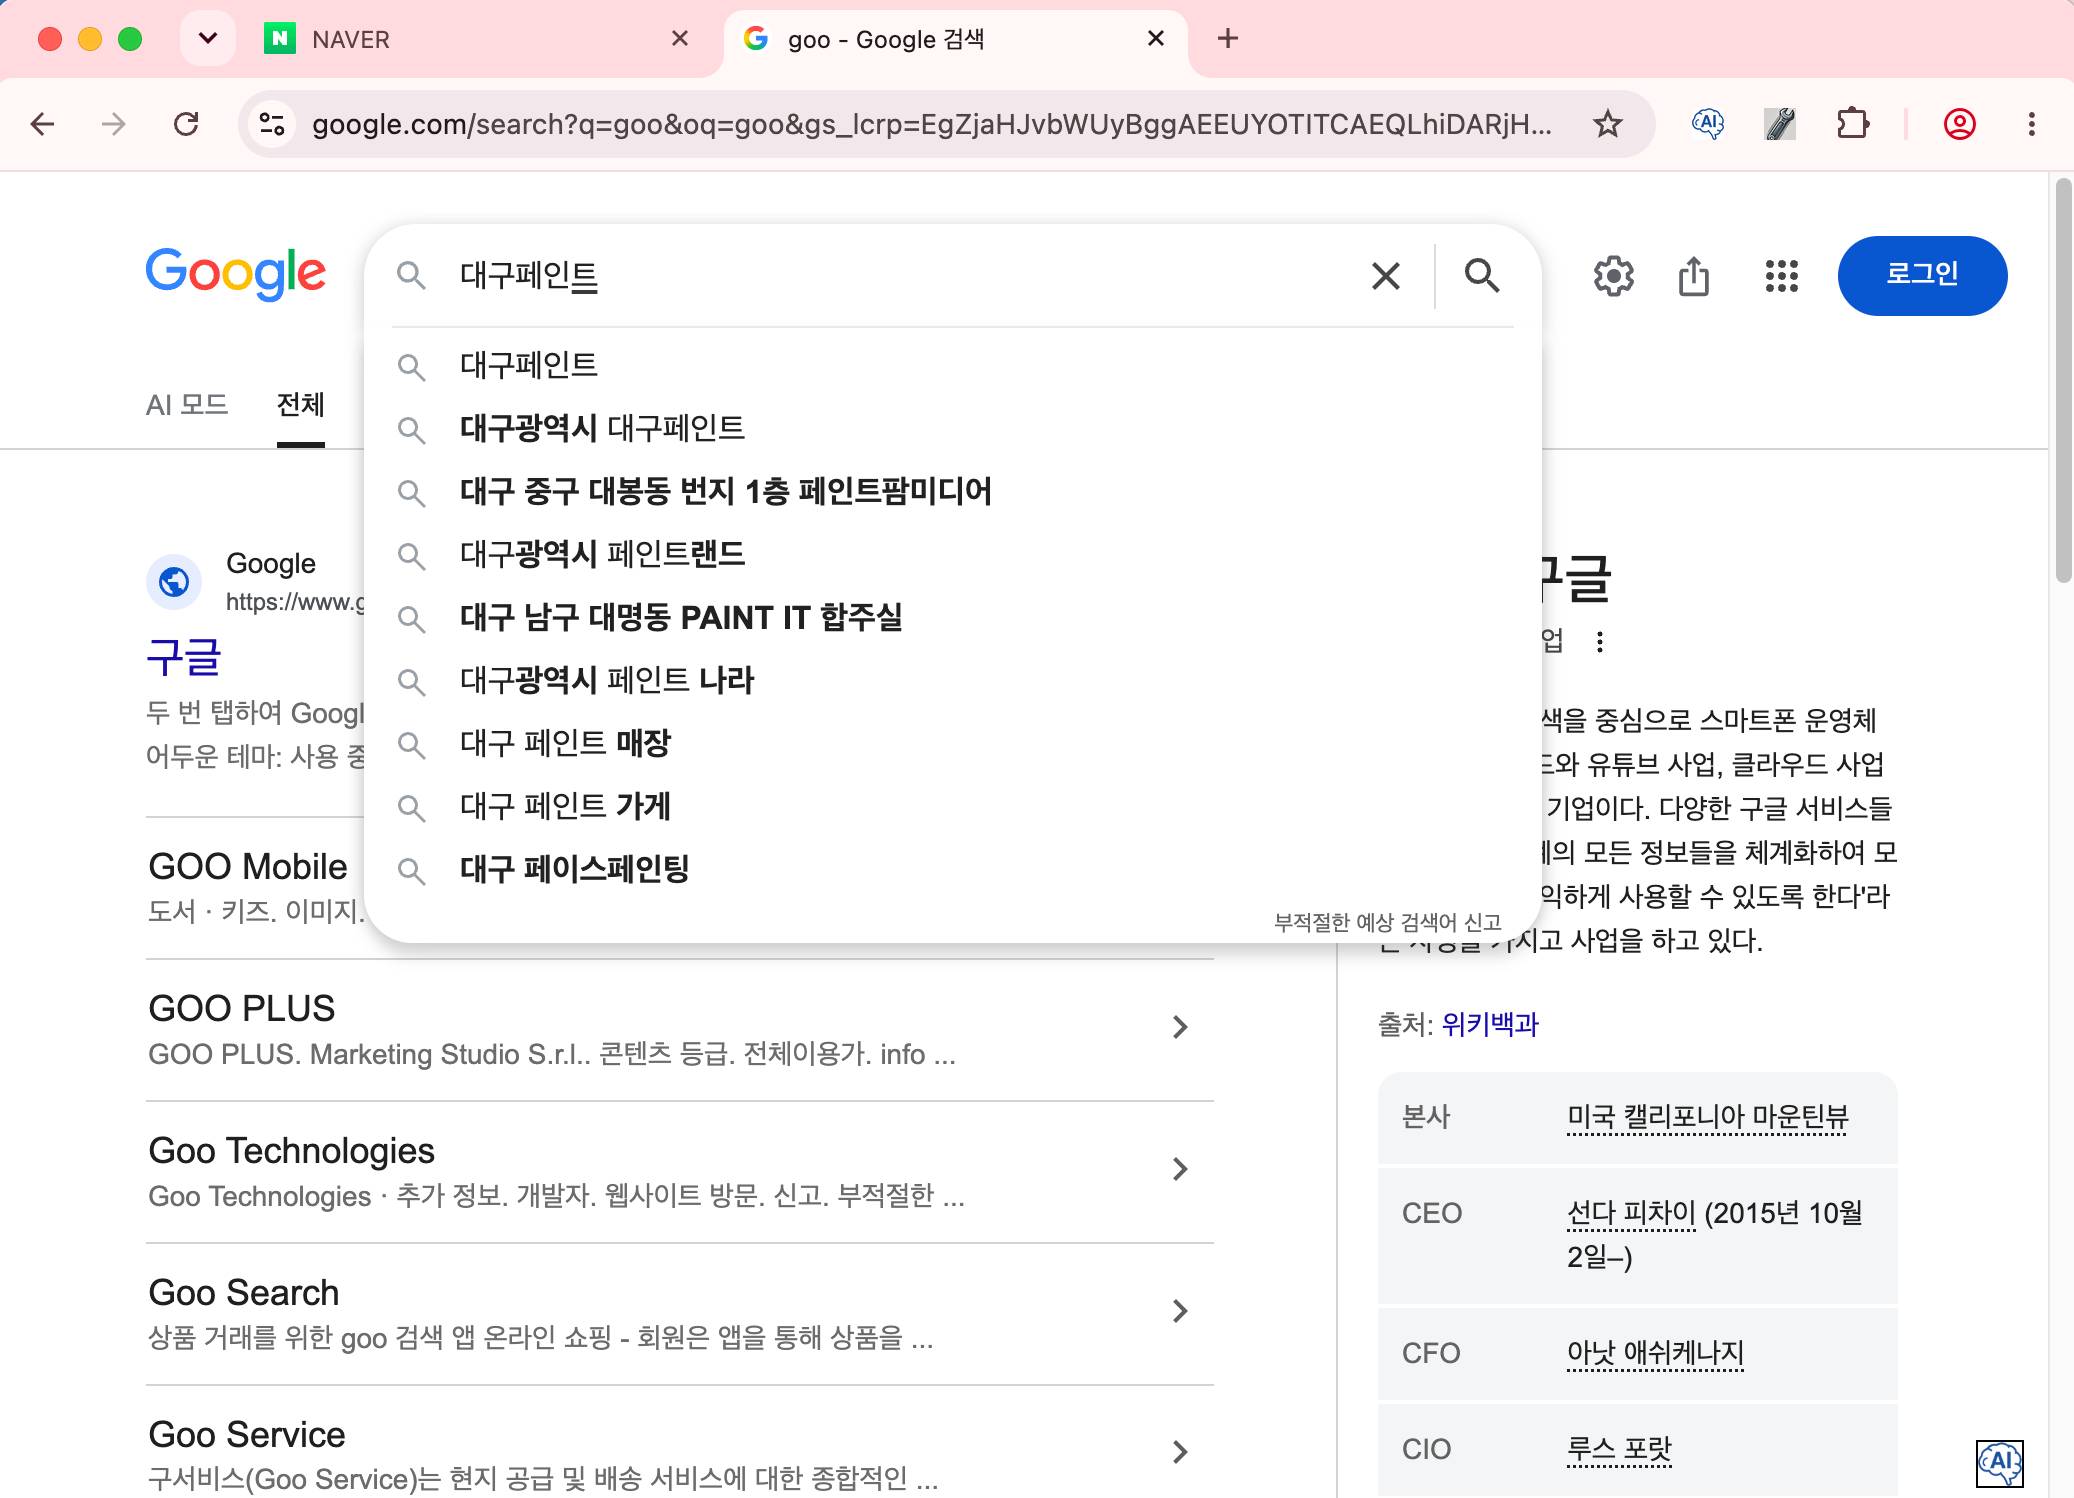The height and width of the screenshot is (1498, 2074).
Task: Click the forward navigation arrow
Action: point(114,124)
